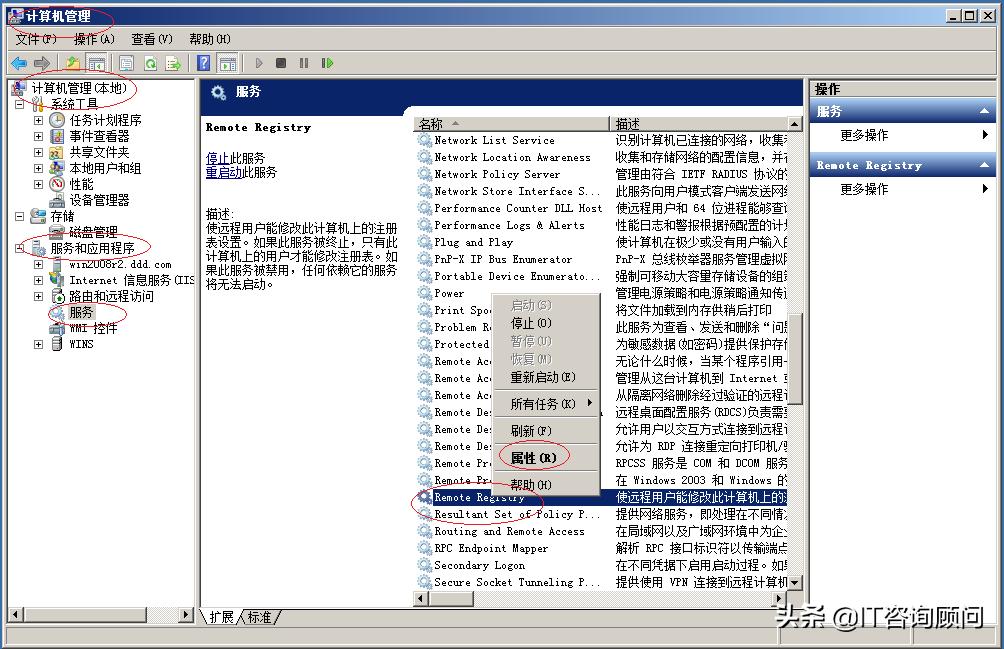1004x649 pixels.
Task: Toggle the action pane visibility
Action: click(227, 62)
